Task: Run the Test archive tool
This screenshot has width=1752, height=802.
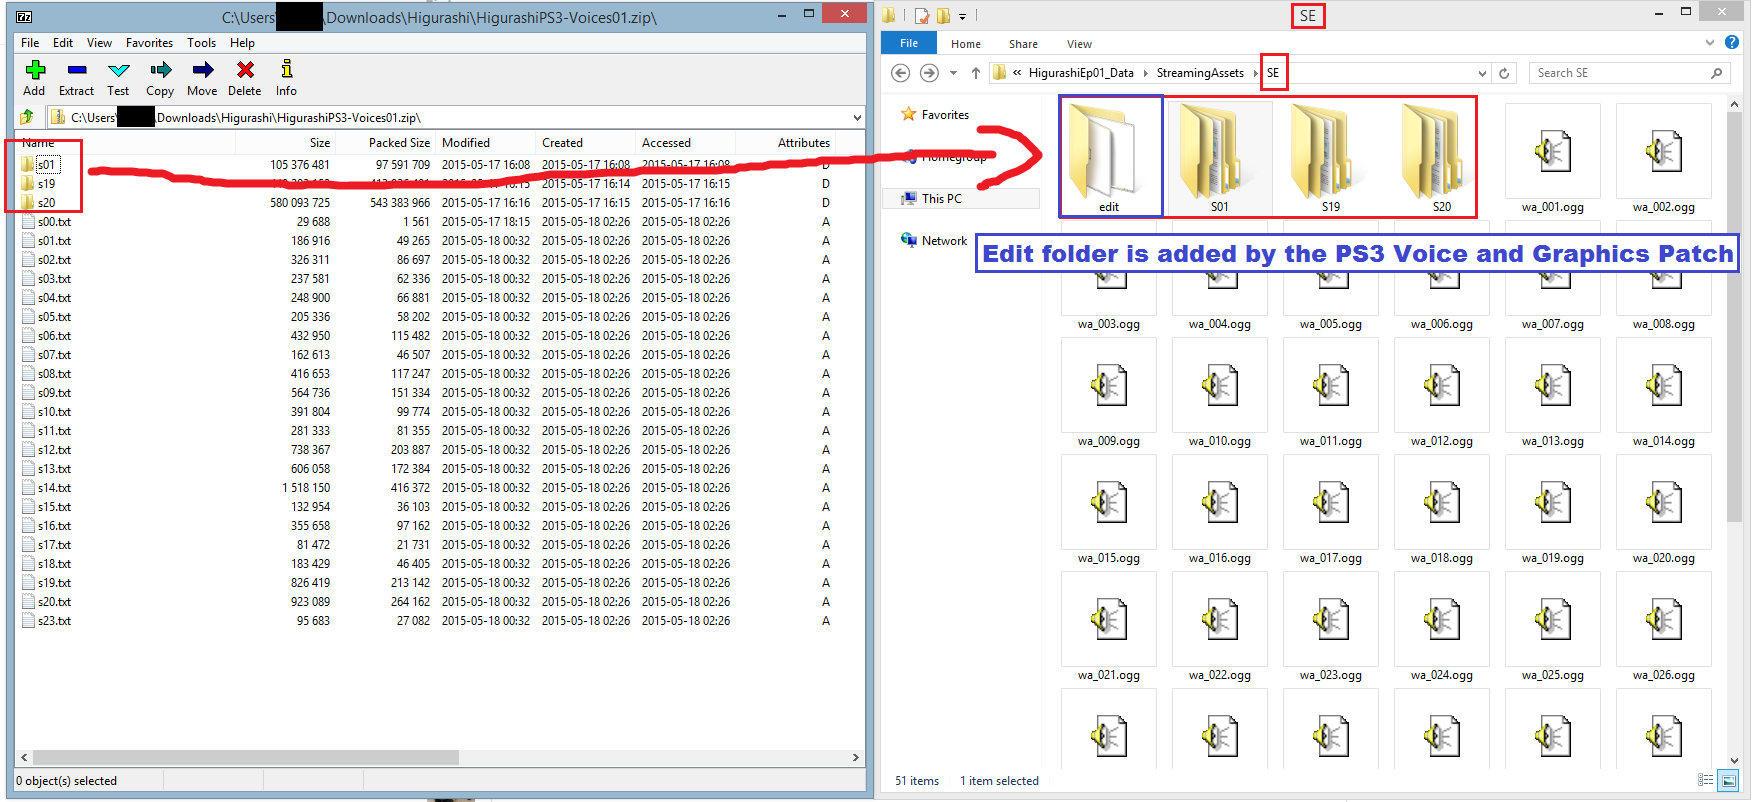Action: coord(118,78)
